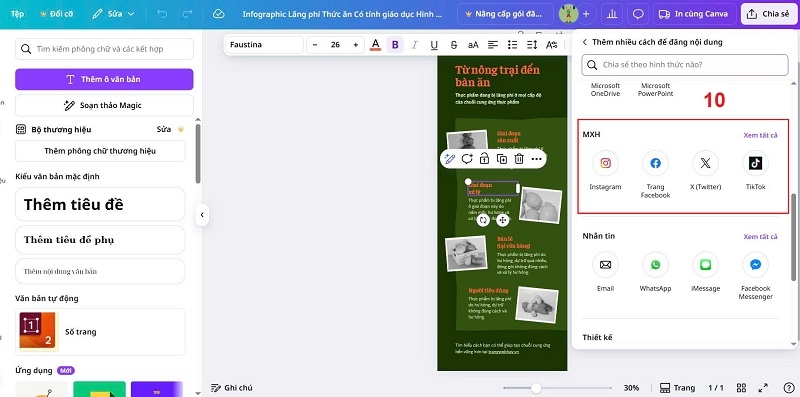Click the share method search field
Image resolution: width=800 pixels, height=397 pixels.
(685, 65)
